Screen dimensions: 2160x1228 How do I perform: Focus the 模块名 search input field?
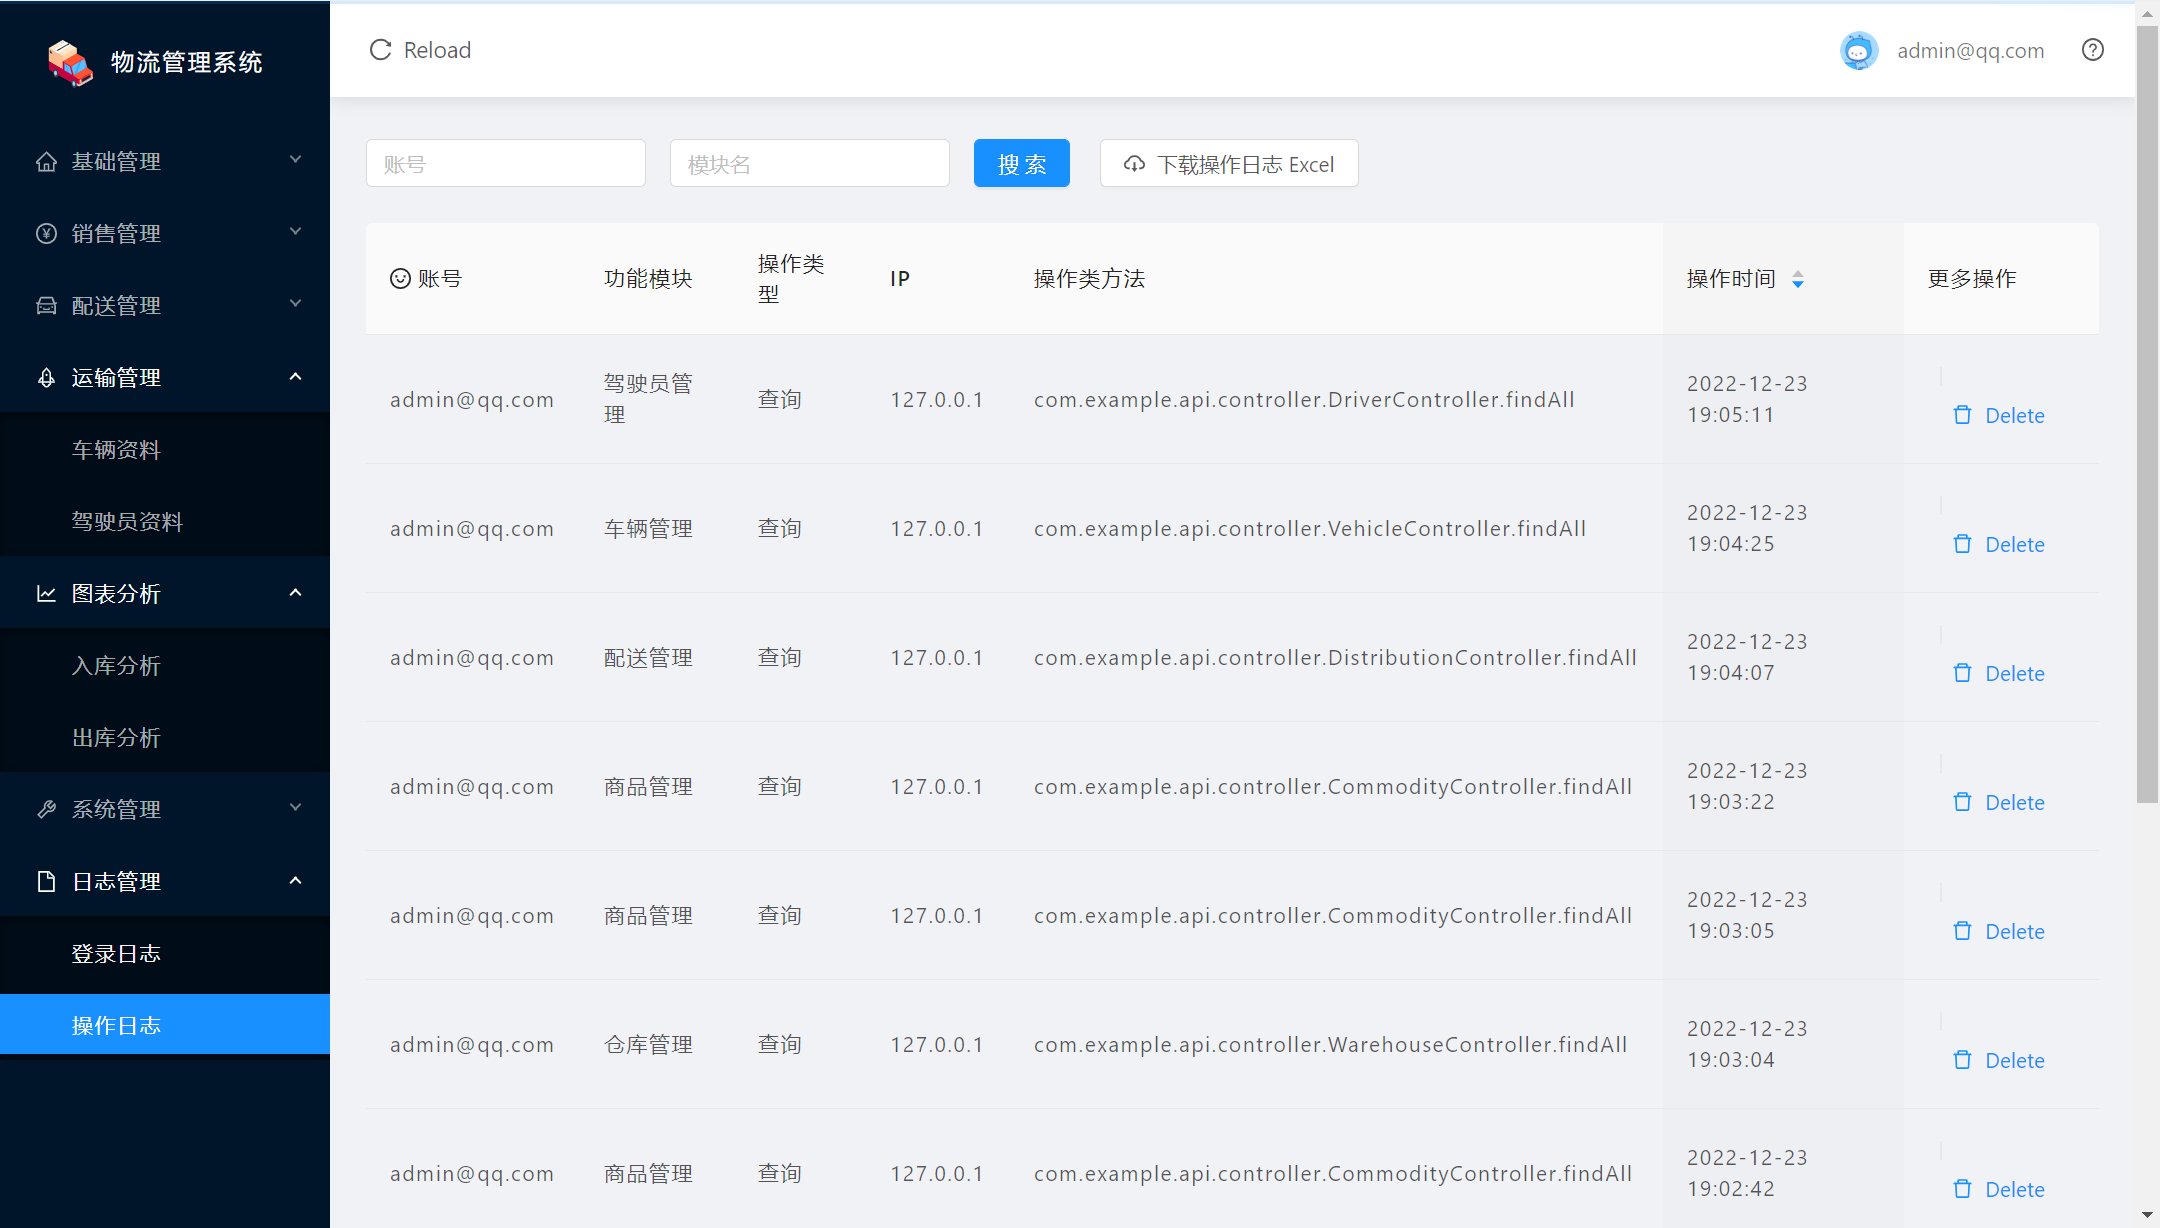pos(810,163)
